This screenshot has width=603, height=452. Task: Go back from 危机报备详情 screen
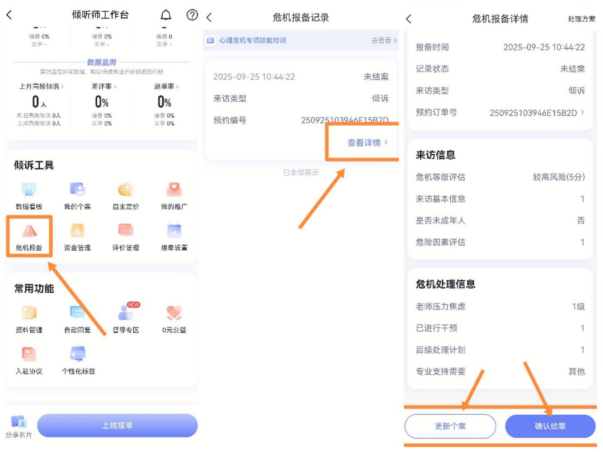pyautogui.click(x=409, y=18)
